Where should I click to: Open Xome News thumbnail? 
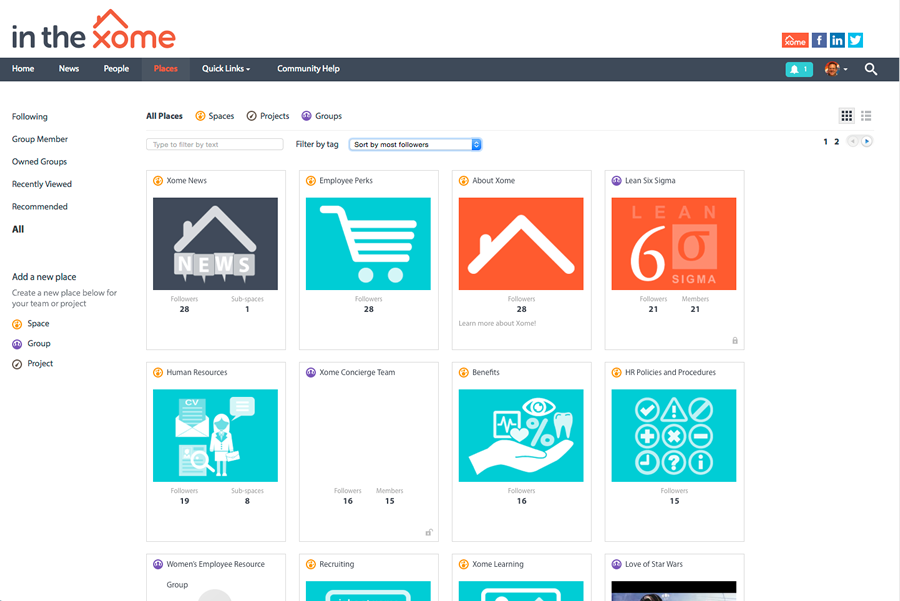pyautogui.click(x=215, y=244)
